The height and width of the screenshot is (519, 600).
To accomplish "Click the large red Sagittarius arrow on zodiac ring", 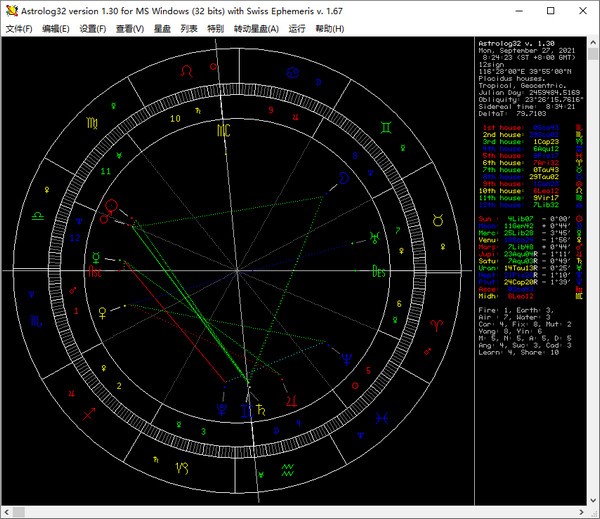I will coord(89,414).
